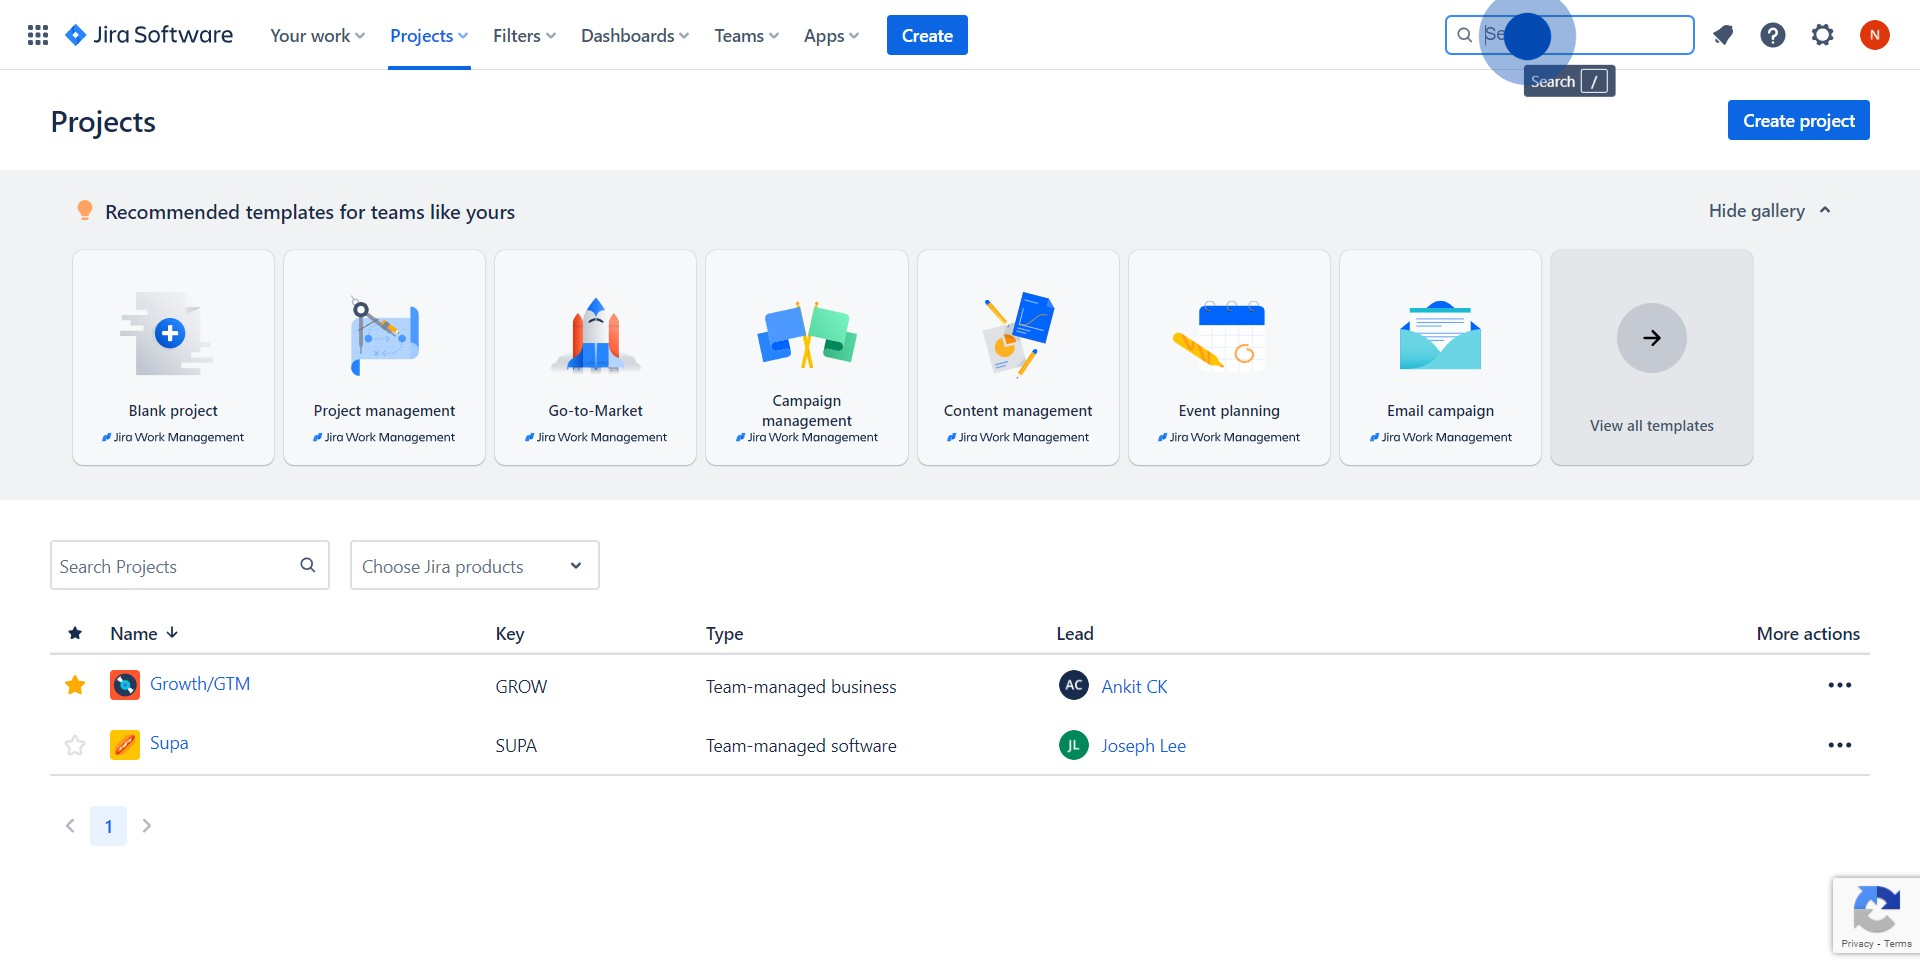
Task: Open Ankit CK's profile link
Action: coord(1134,686)
